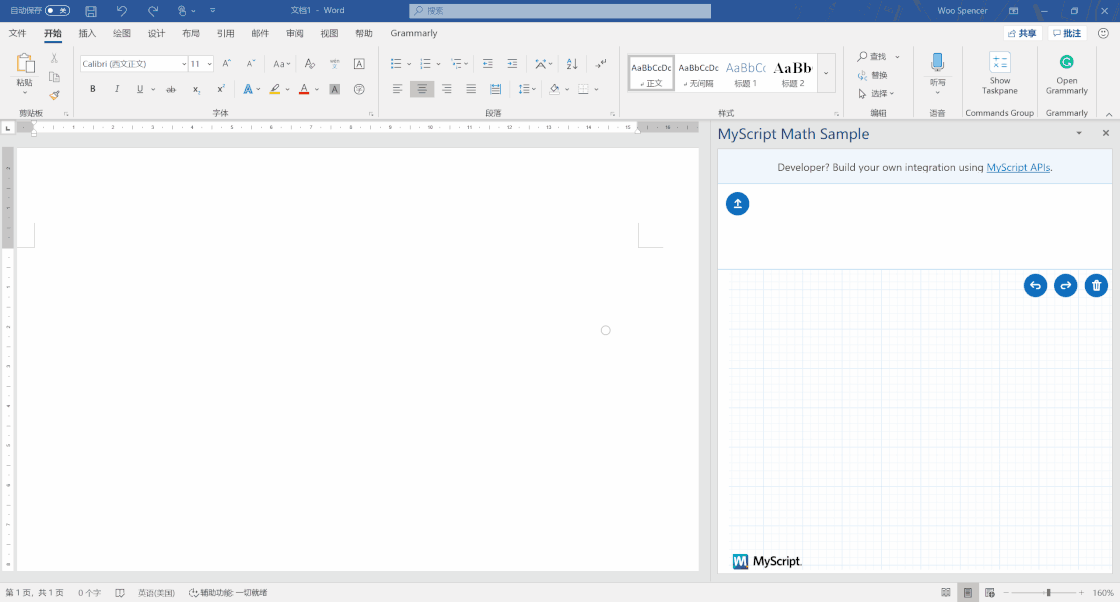The height and width of the screenshot is (602, 1120).
Task: Click the trash clear icon in MyScript
Action: click(x=1097, y=286)
